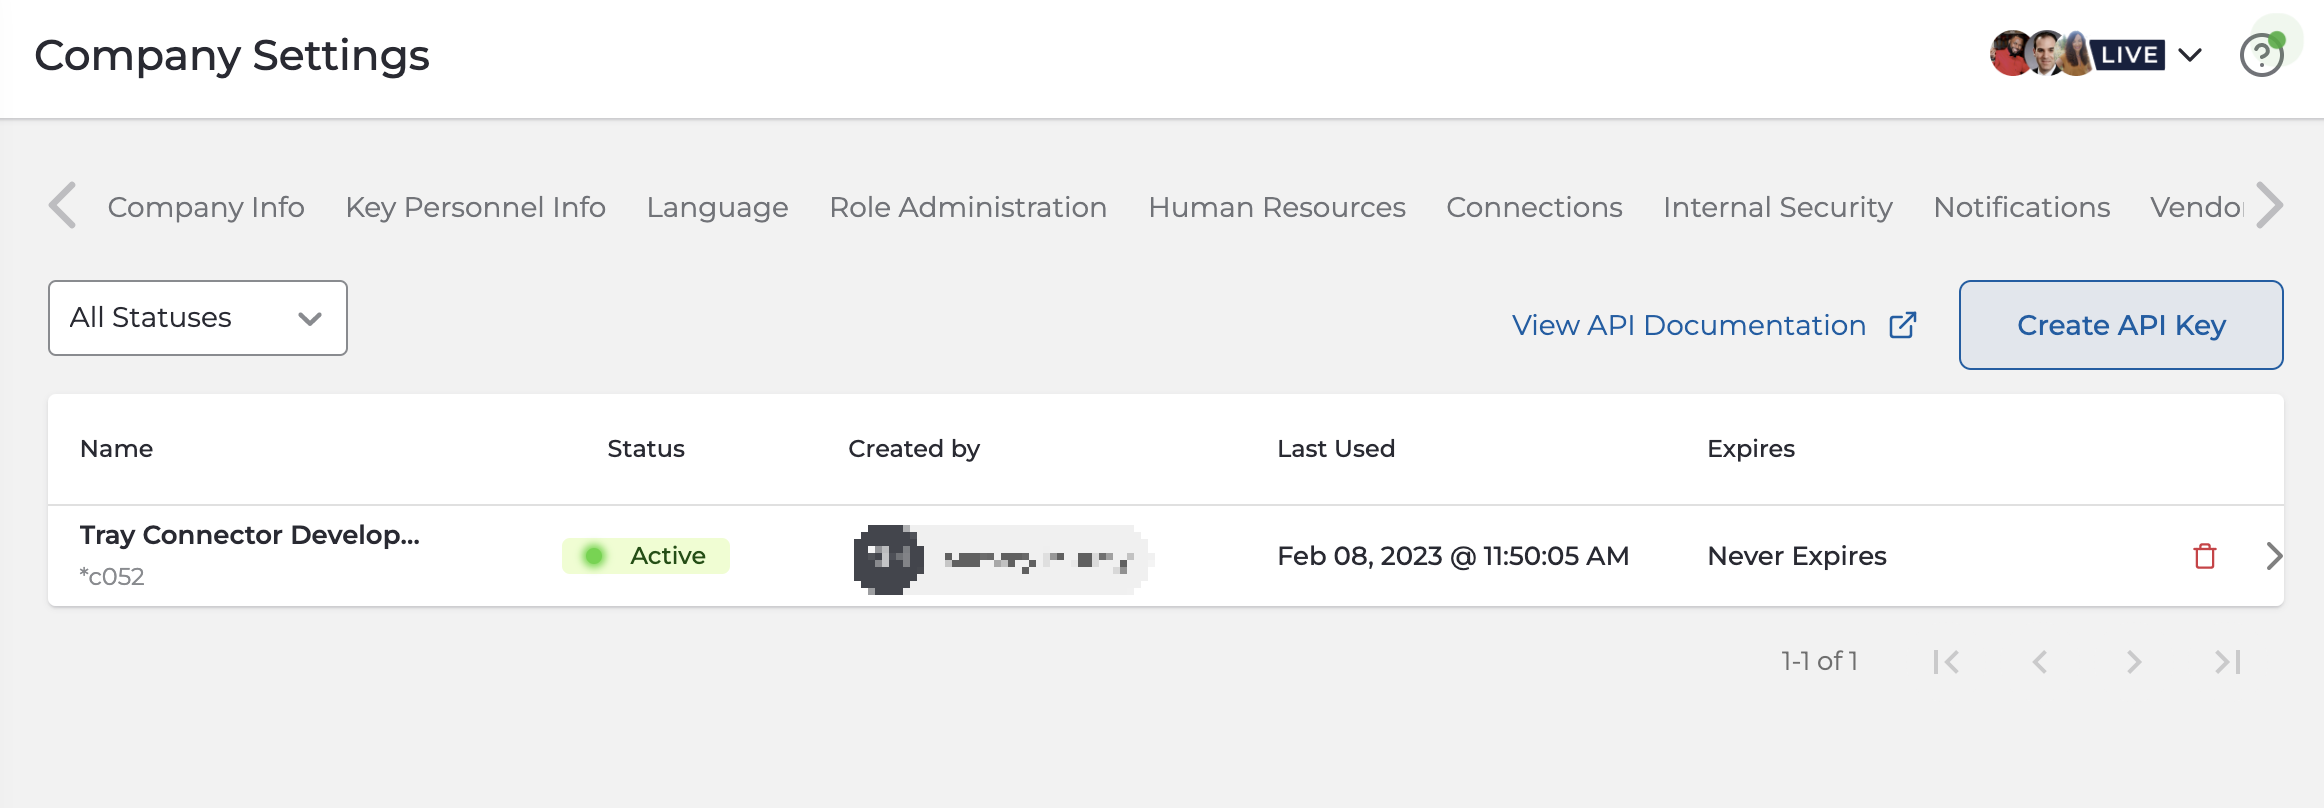2324x808 pixels.
Task: Open the All Statuses dropdown
Action: coord(197,318)
